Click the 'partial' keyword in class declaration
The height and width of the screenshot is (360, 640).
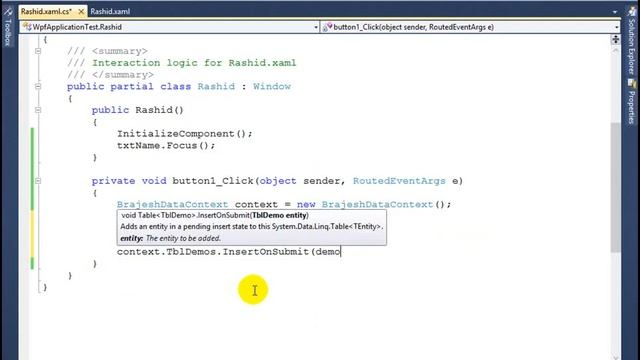(132, 87)
